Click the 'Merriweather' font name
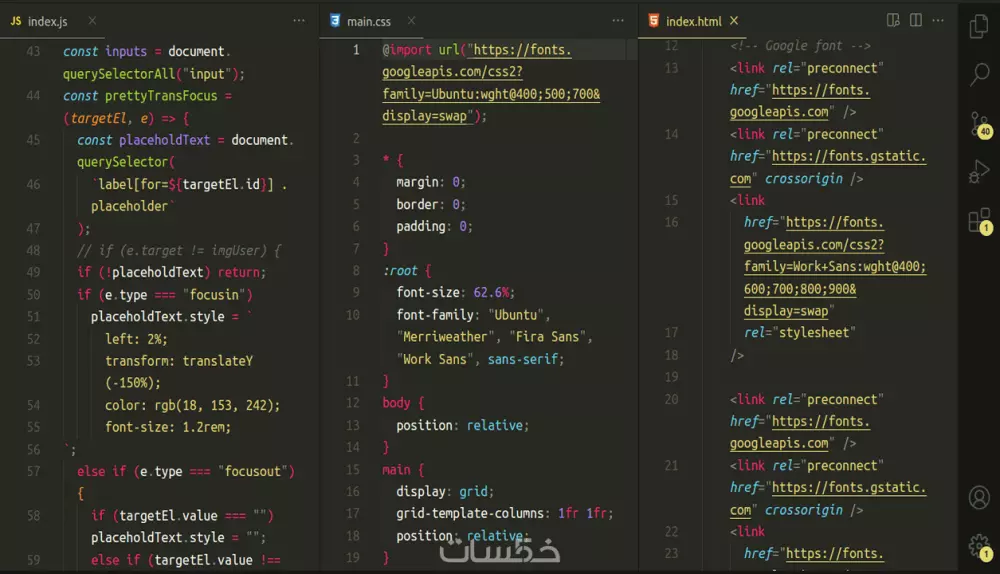The height and width of the screenshot is (574, 1000). click(445, 336)
